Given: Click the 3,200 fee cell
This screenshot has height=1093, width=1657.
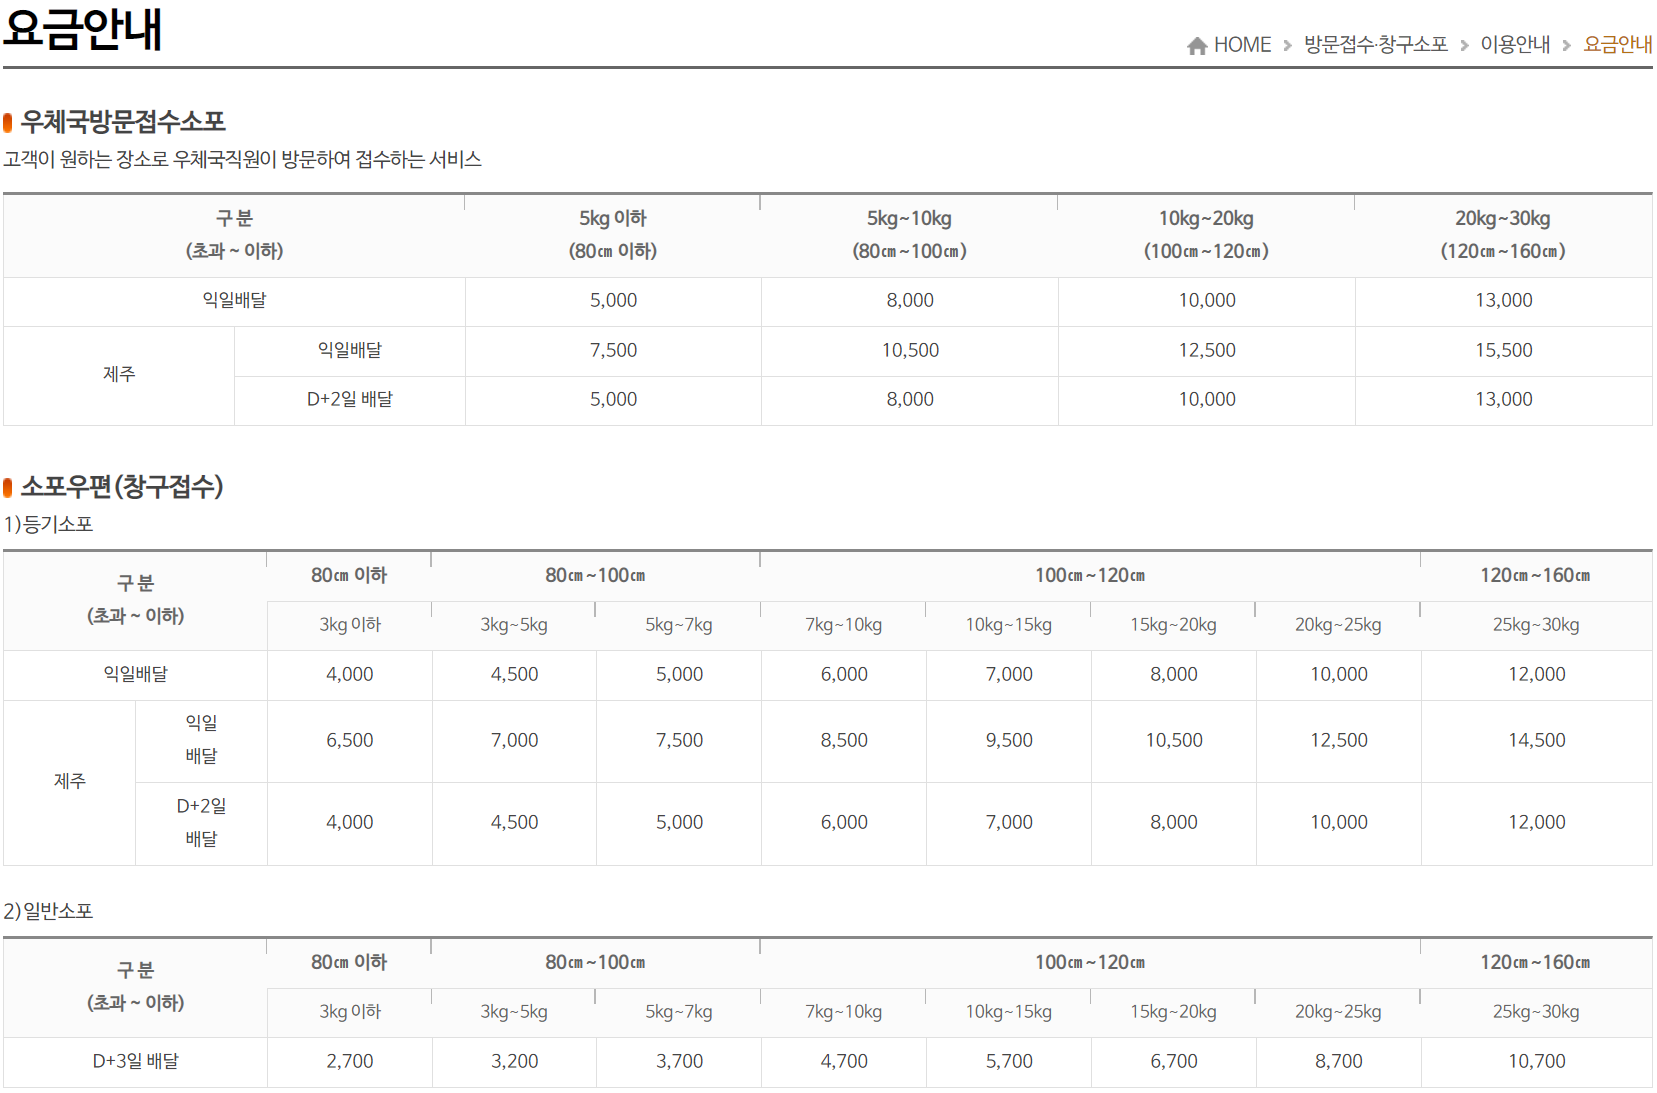Looking at the screenshot, I should 515,1062.
